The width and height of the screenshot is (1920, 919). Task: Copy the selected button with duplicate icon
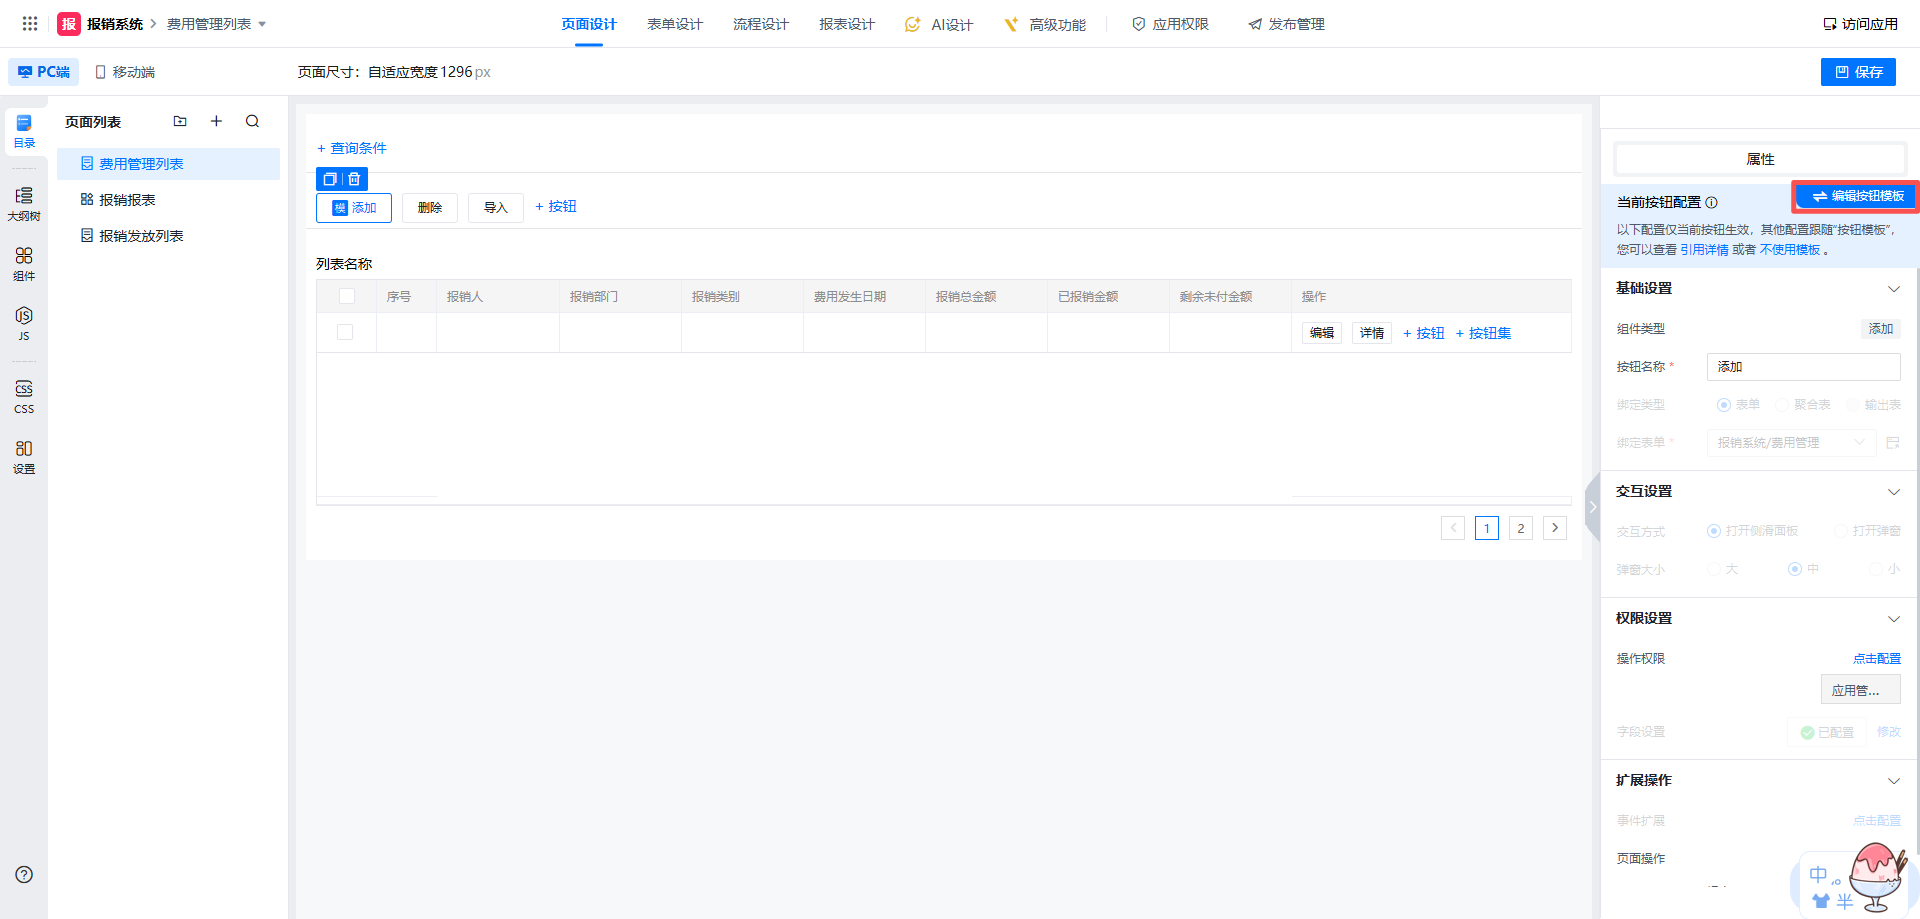click(329, 179)
